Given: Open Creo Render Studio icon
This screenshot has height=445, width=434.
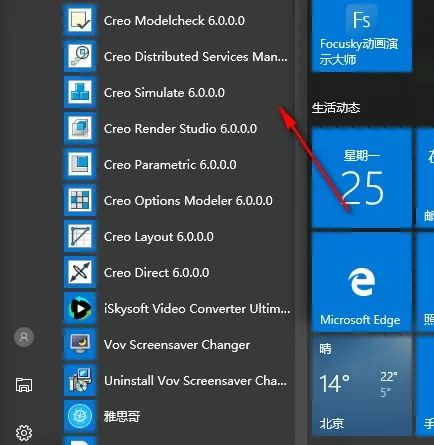Looking at the screenshot, I should click(x=80, y=128).
